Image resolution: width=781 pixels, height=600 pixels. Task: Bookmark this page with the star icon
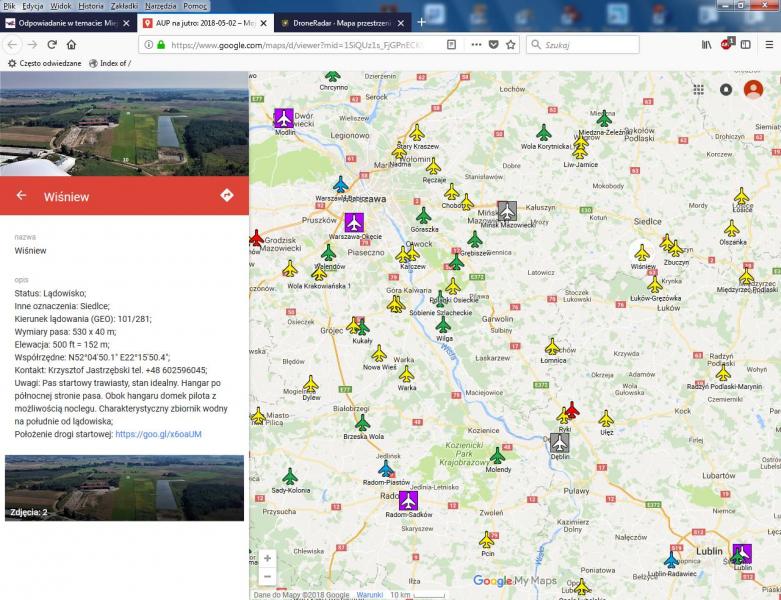tap(511, 45)
